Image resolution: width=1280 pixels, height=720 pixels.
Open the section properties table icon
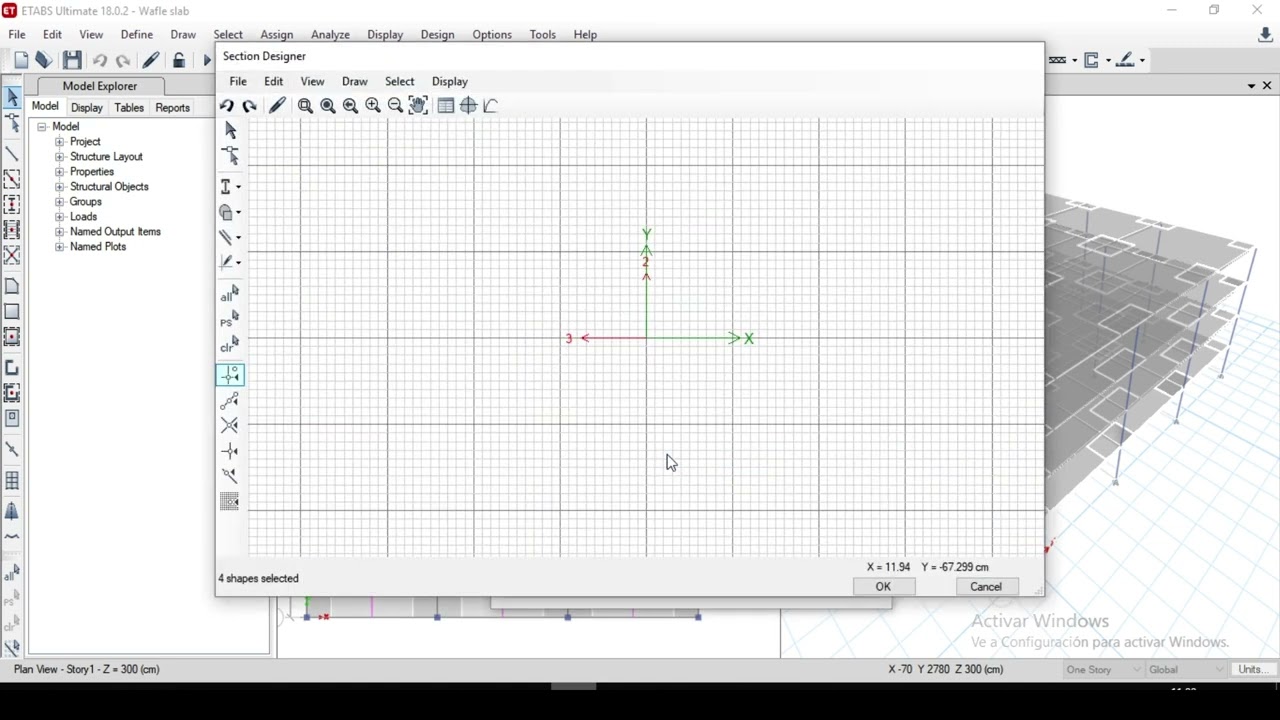tap(446, 105)
